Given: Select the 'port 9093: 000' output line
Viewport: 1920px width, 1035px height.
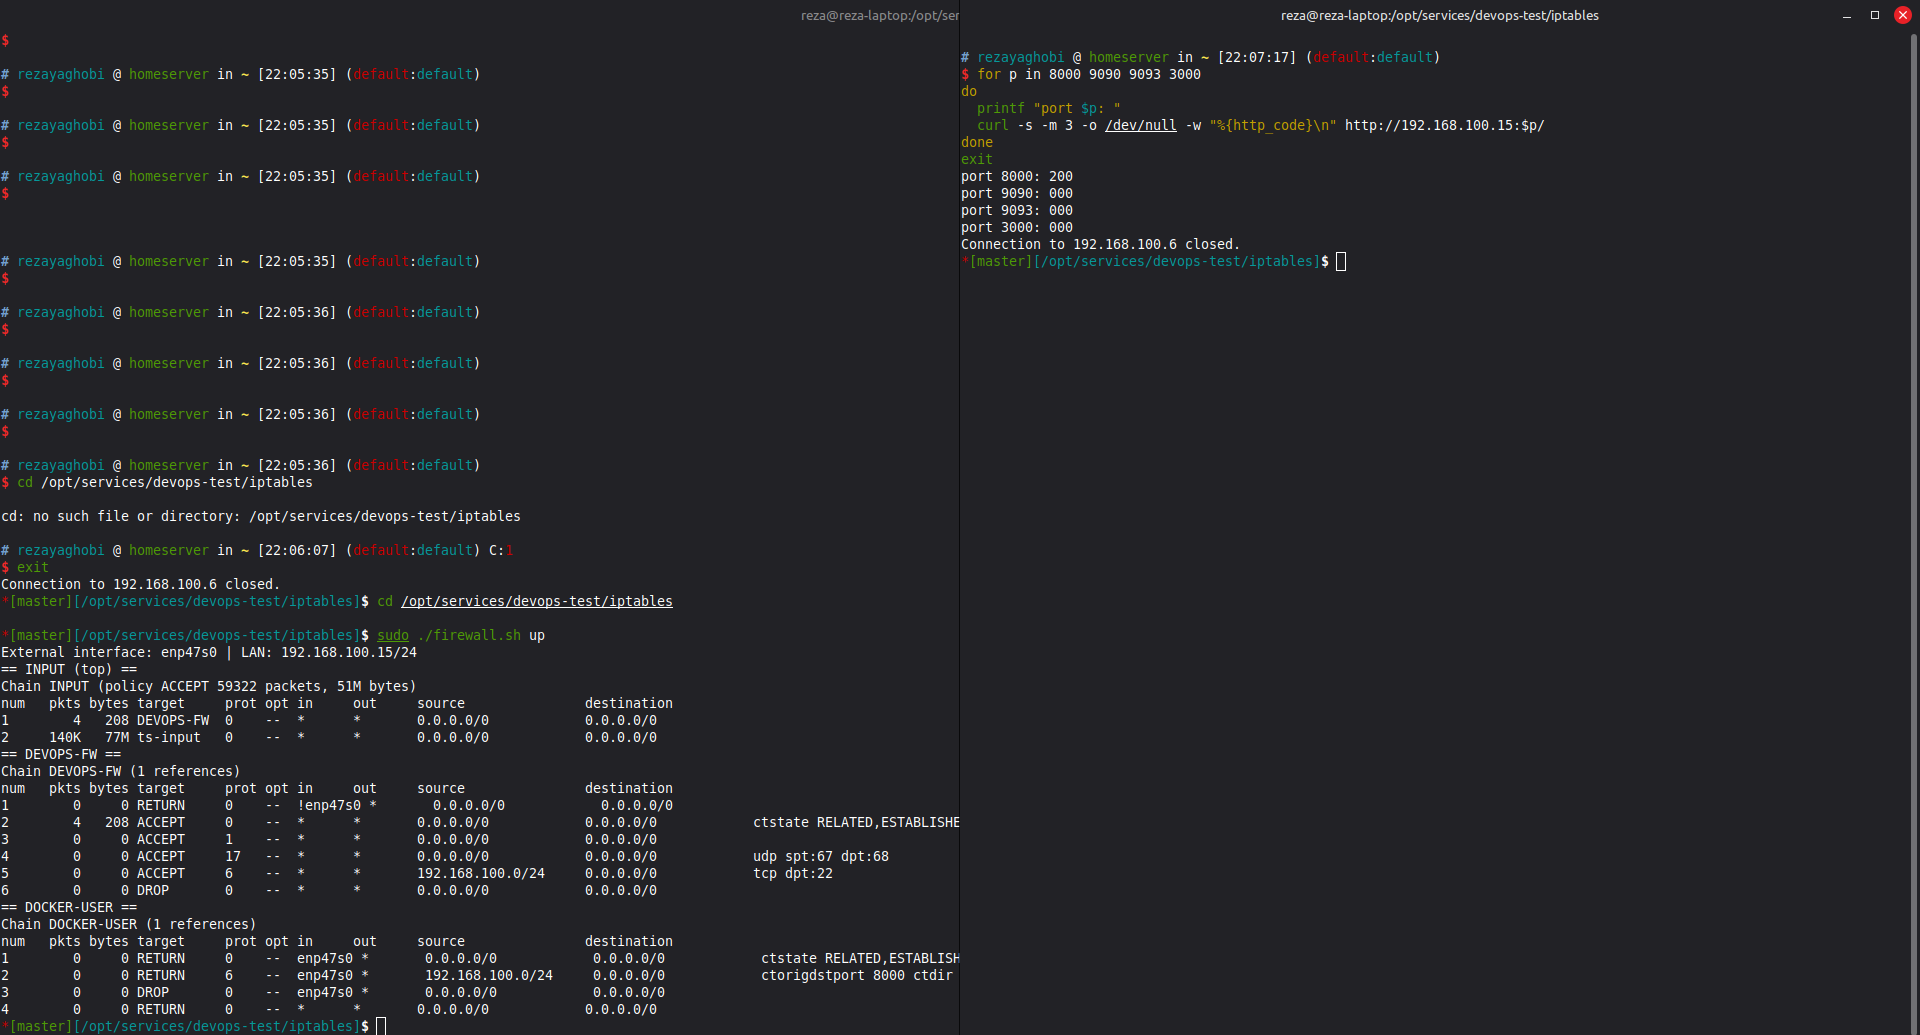Looking at the screenshot, I should pyautogui.click(x=1017, y=210).
